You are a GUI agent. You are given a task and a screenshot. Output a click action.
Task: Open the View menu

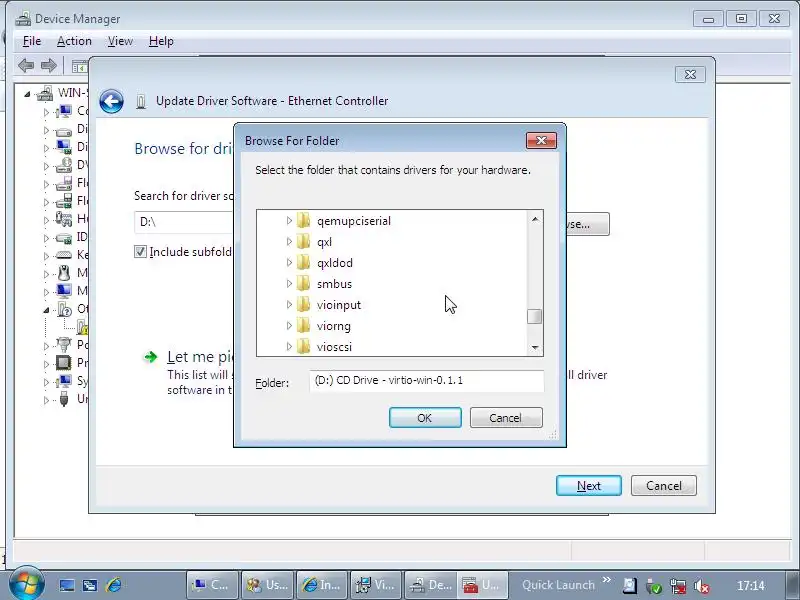point(120,41)
